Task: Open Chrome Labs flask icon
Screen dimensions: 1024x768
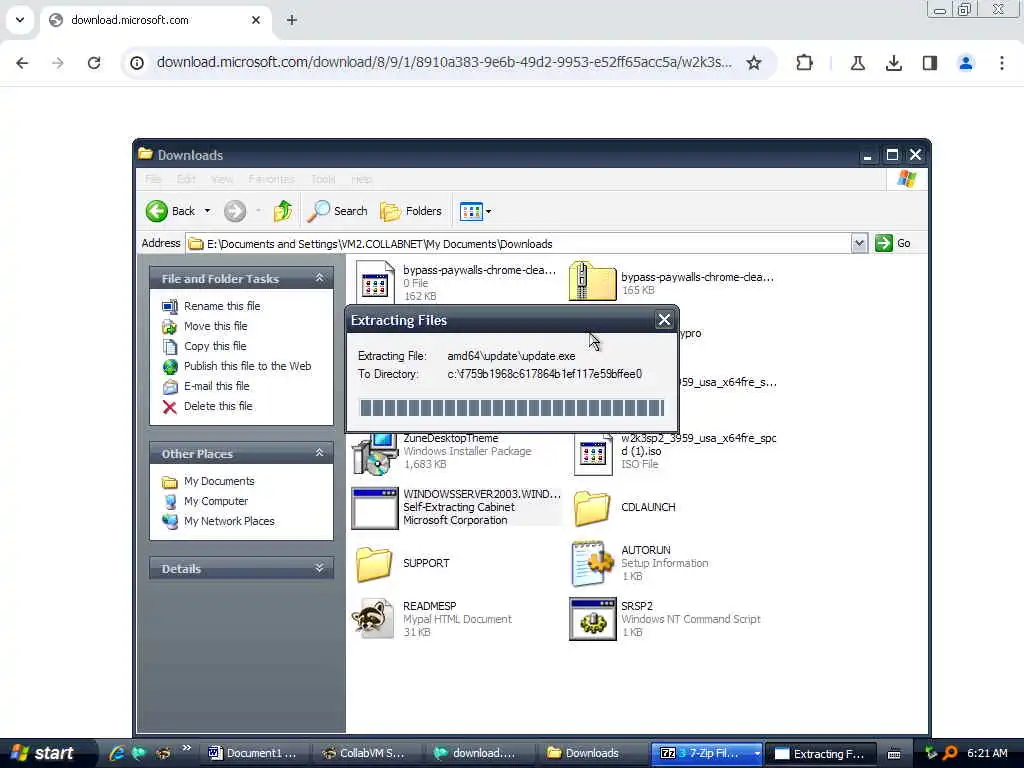Action: (857, 63)
